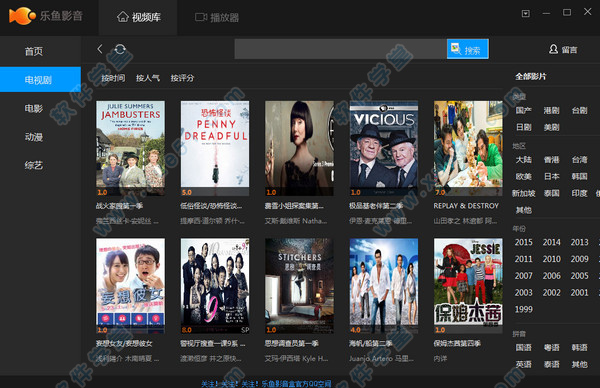Viewport: 600px width, 388px height.
Task: Open the 乐鱼影音 QQ空间 bottom link
Action: point(266,383)
